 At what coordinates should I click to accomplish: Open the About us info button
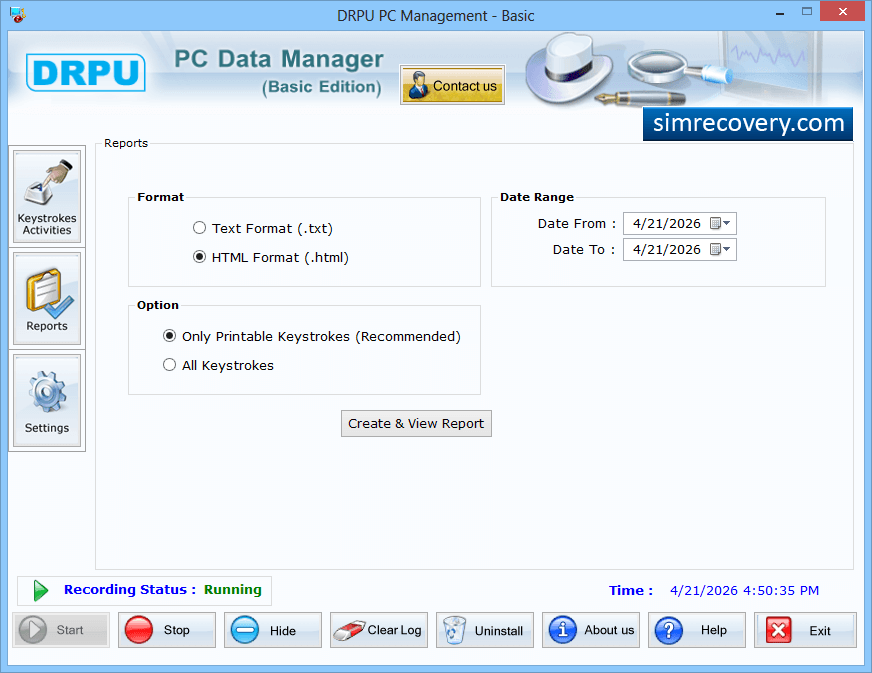pyautogui.click(x=591, y=630)
